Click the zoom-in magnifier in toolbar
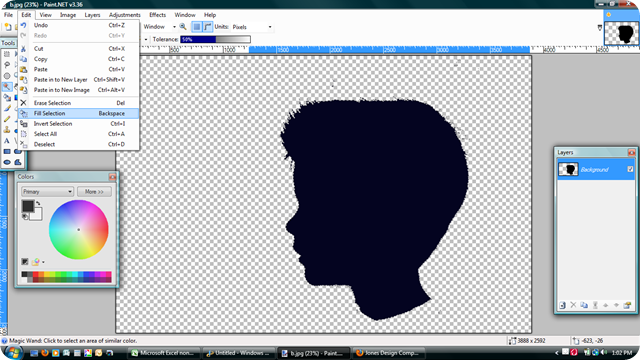 [x=183, y=27]
